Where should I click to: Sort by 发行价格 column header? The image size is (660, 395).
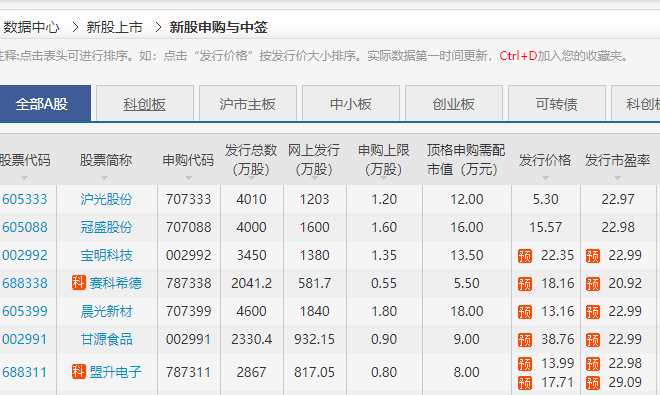point(545,160)
